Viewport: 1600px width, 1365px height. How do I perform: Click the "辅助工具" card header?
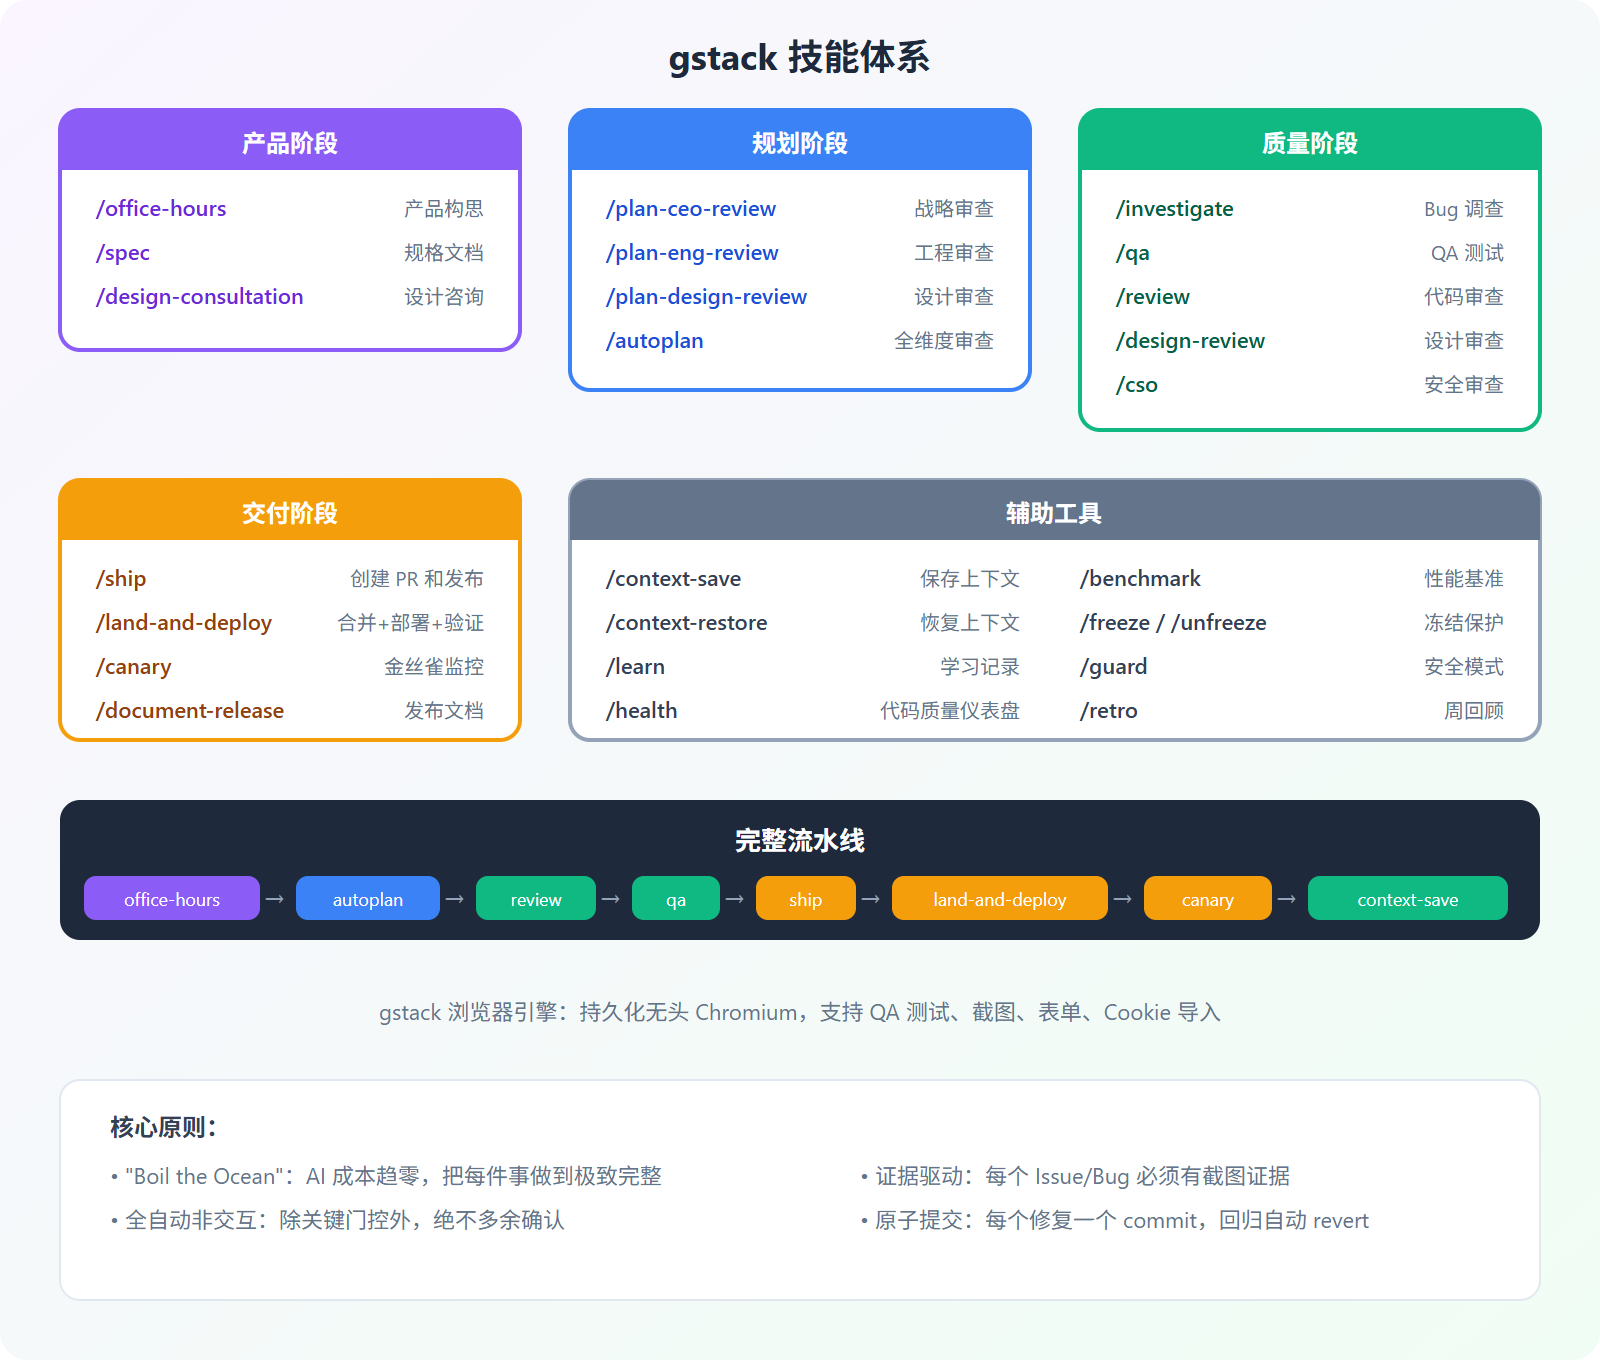point(1055,511)
